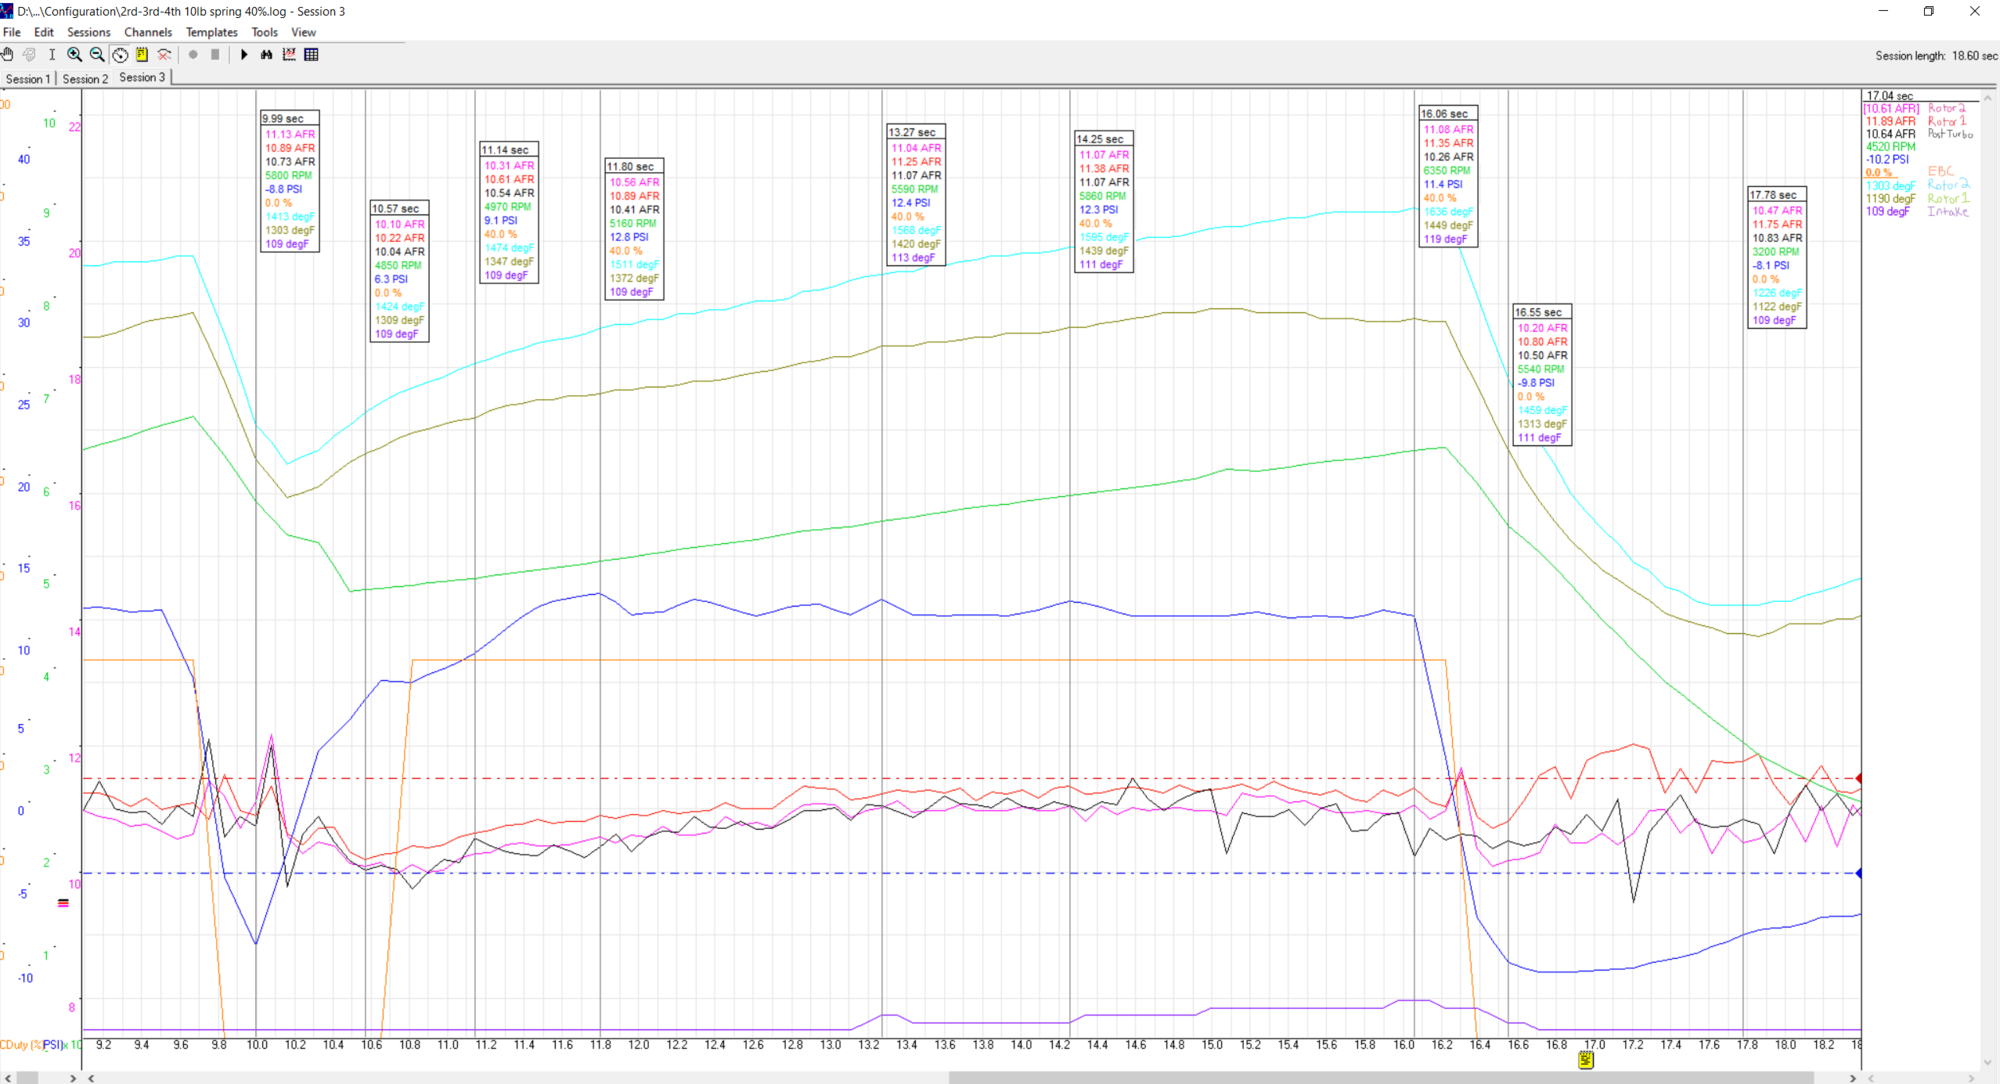Switch to Session 2 tab
Viewport: 2000px width, 1084px height.
coord(85,79)
